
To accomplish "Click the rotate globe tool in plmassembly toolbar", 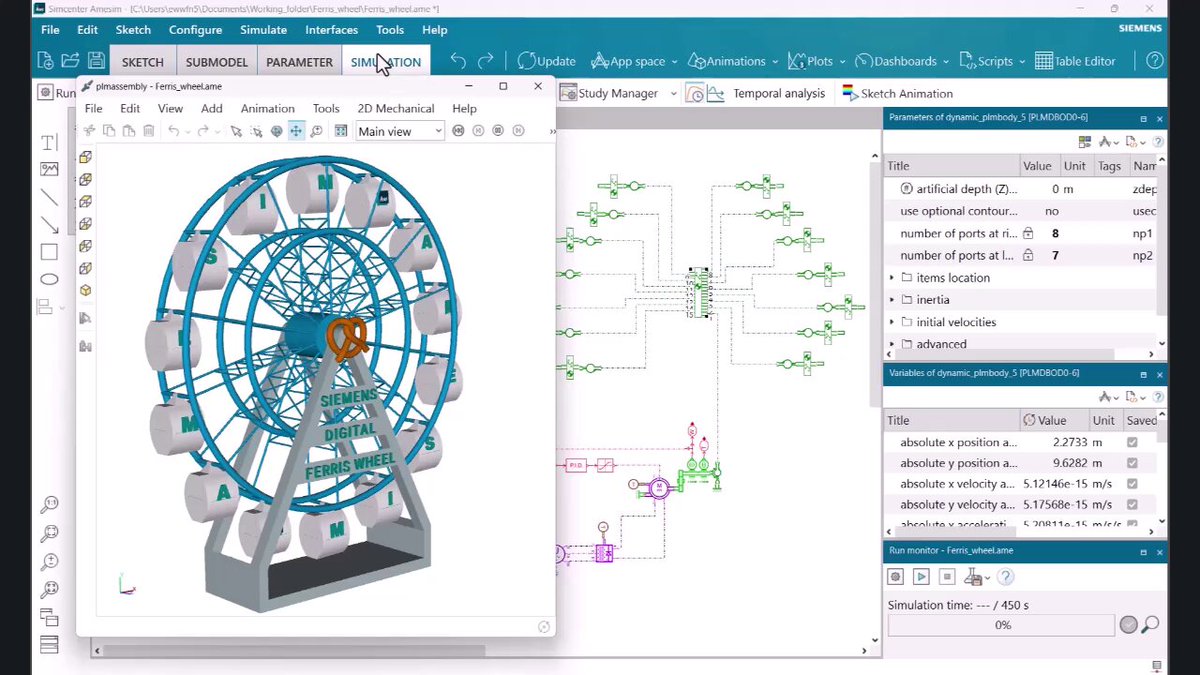I will click(277, 131).
